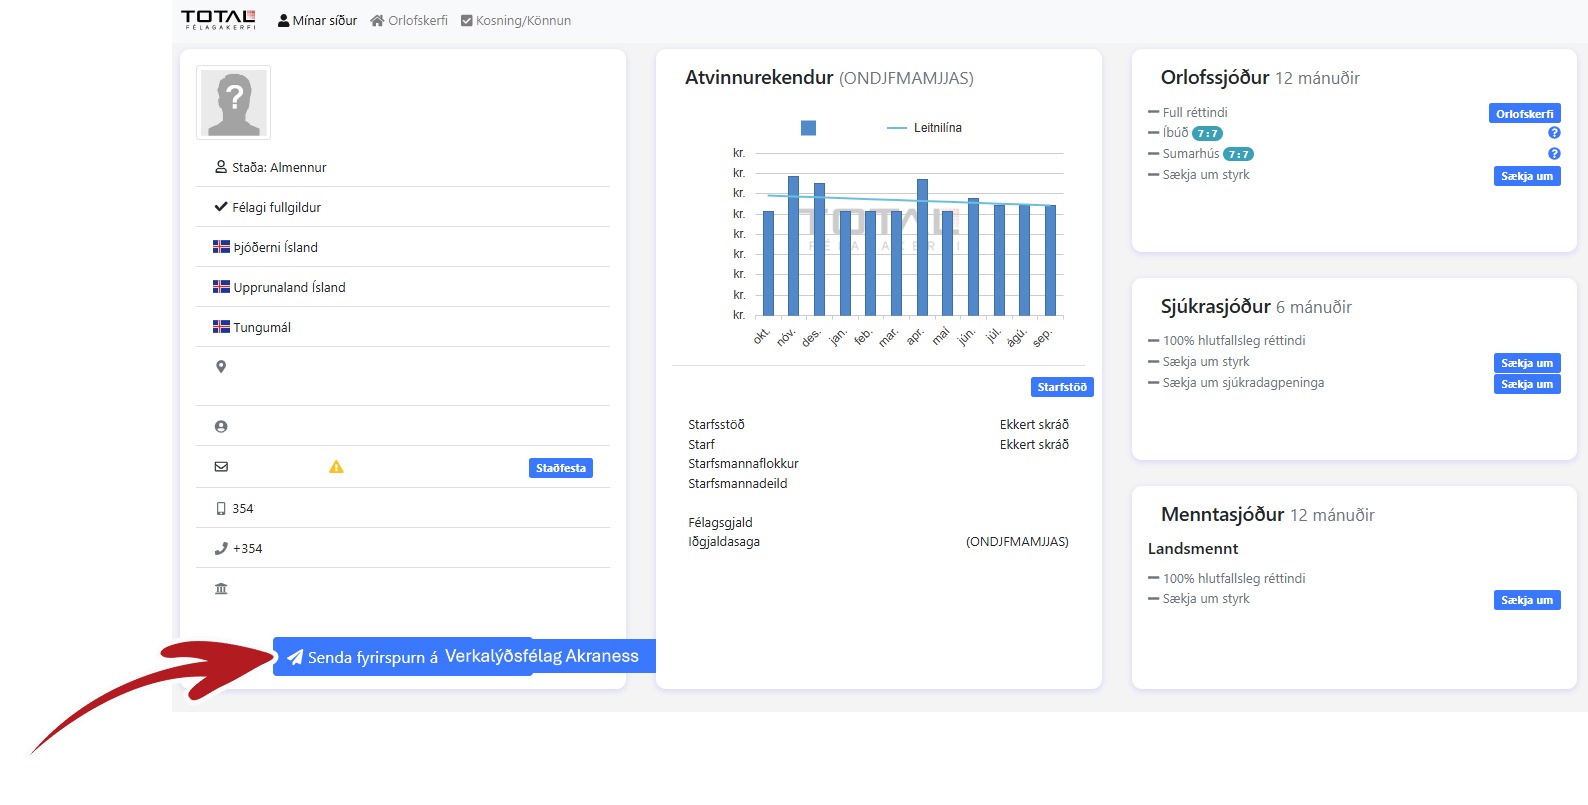This screenshot has width=1588, height=805.
Task: Click the map pin location icon
Action: (221, 367)
